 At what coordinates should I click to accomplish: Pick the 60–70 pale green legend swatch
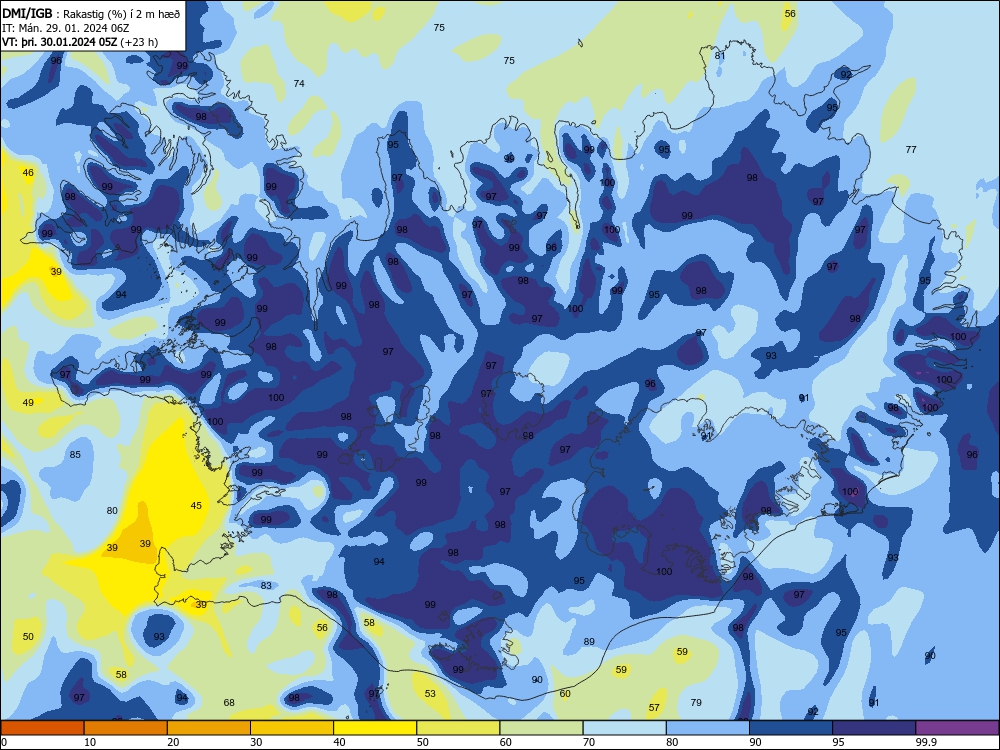point(541,728)
